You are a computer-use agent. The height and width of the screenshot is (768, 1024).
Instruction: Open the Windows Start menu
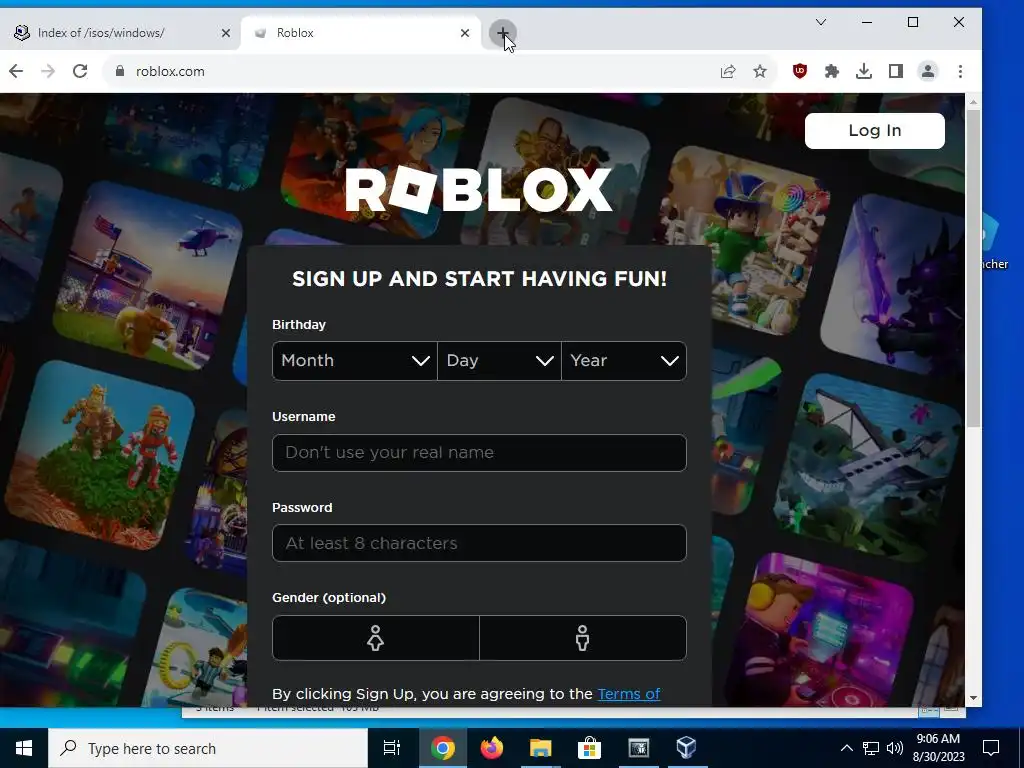24,748
